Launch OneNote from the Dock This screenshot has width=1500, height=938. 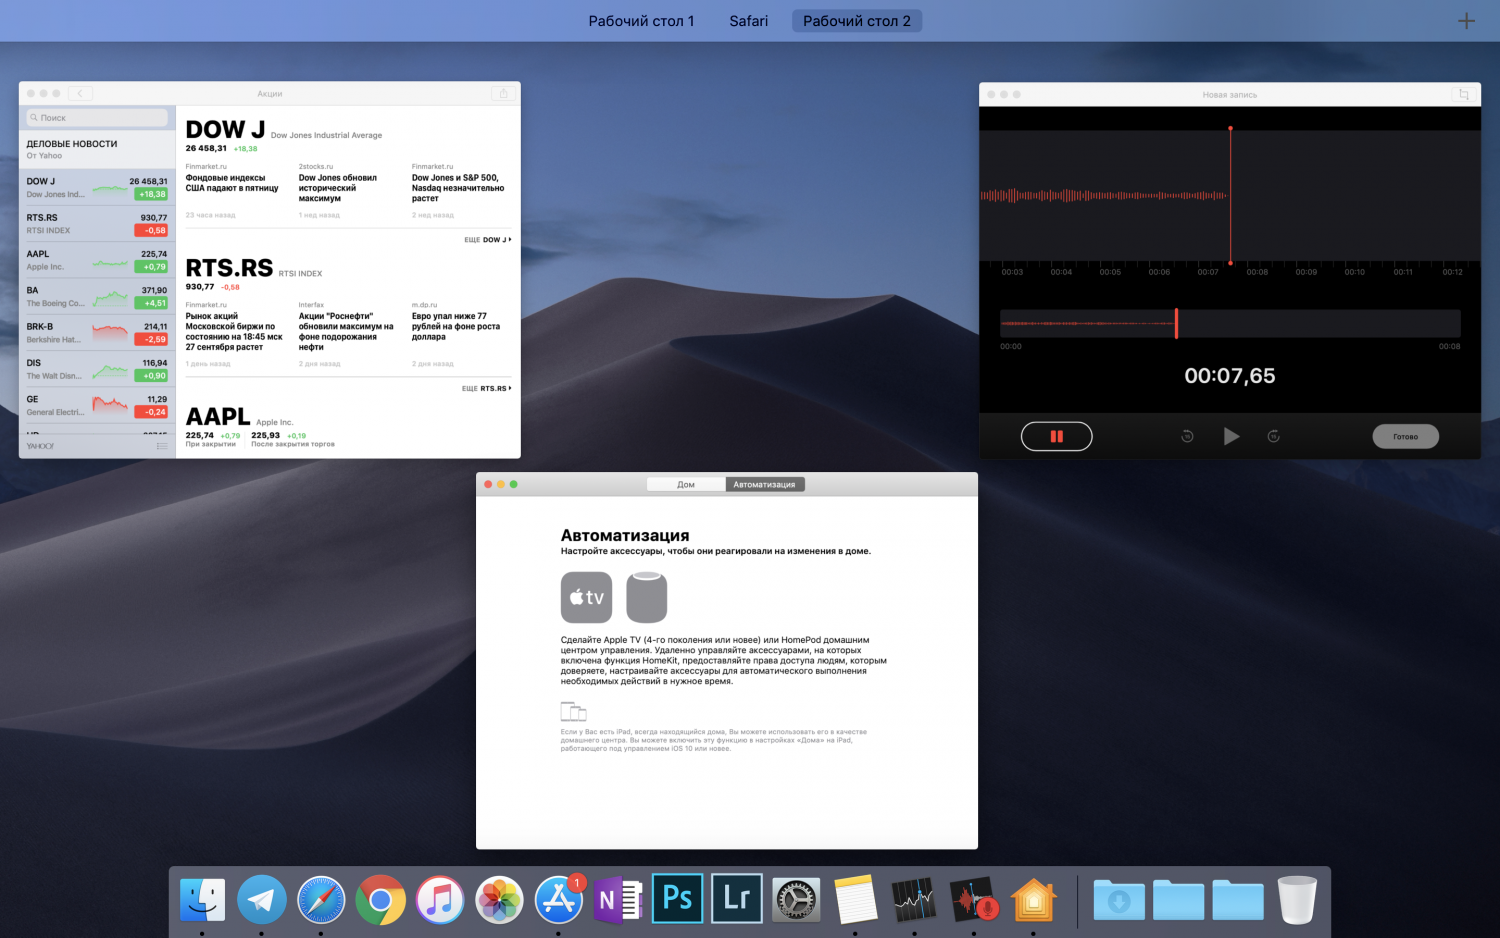tap(618, 900)
